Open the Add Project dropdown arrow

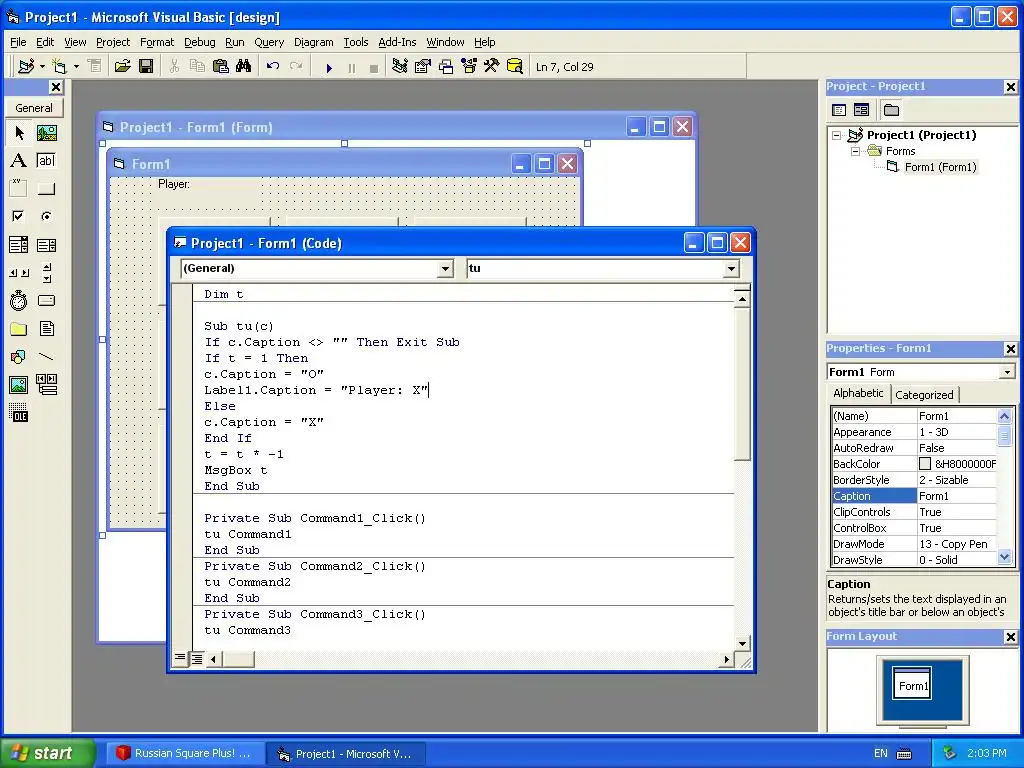(x=42, y=67)
